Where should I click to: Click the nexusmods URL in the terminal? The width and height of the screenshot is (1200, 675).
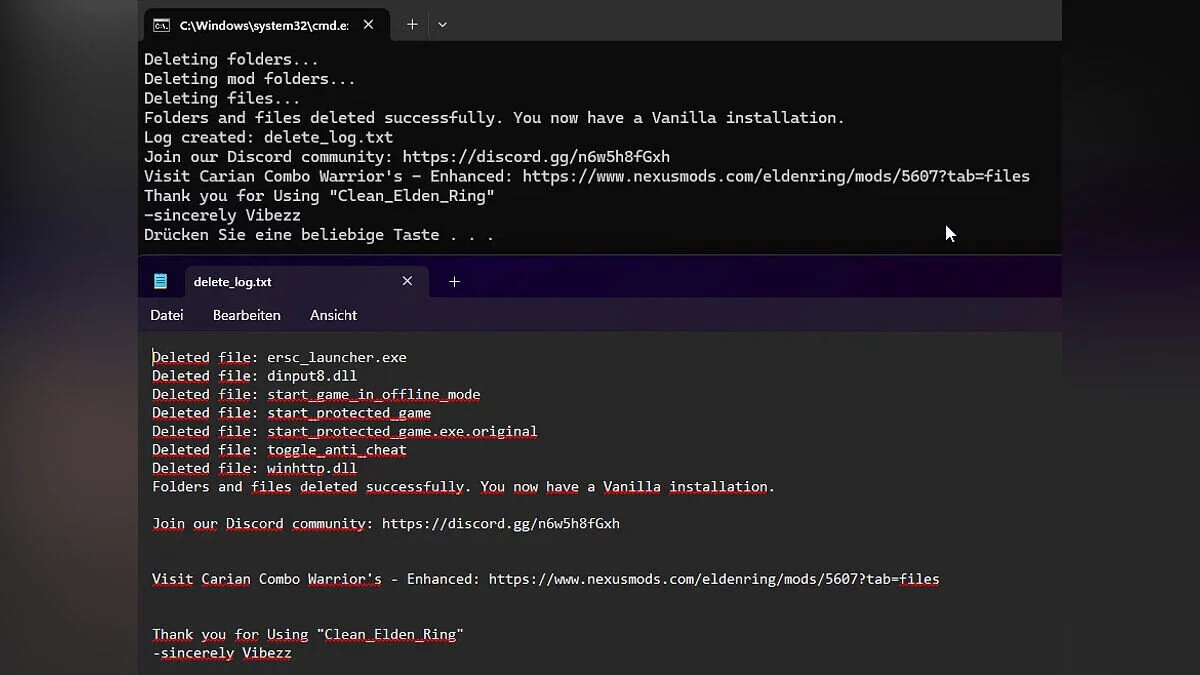775,176
